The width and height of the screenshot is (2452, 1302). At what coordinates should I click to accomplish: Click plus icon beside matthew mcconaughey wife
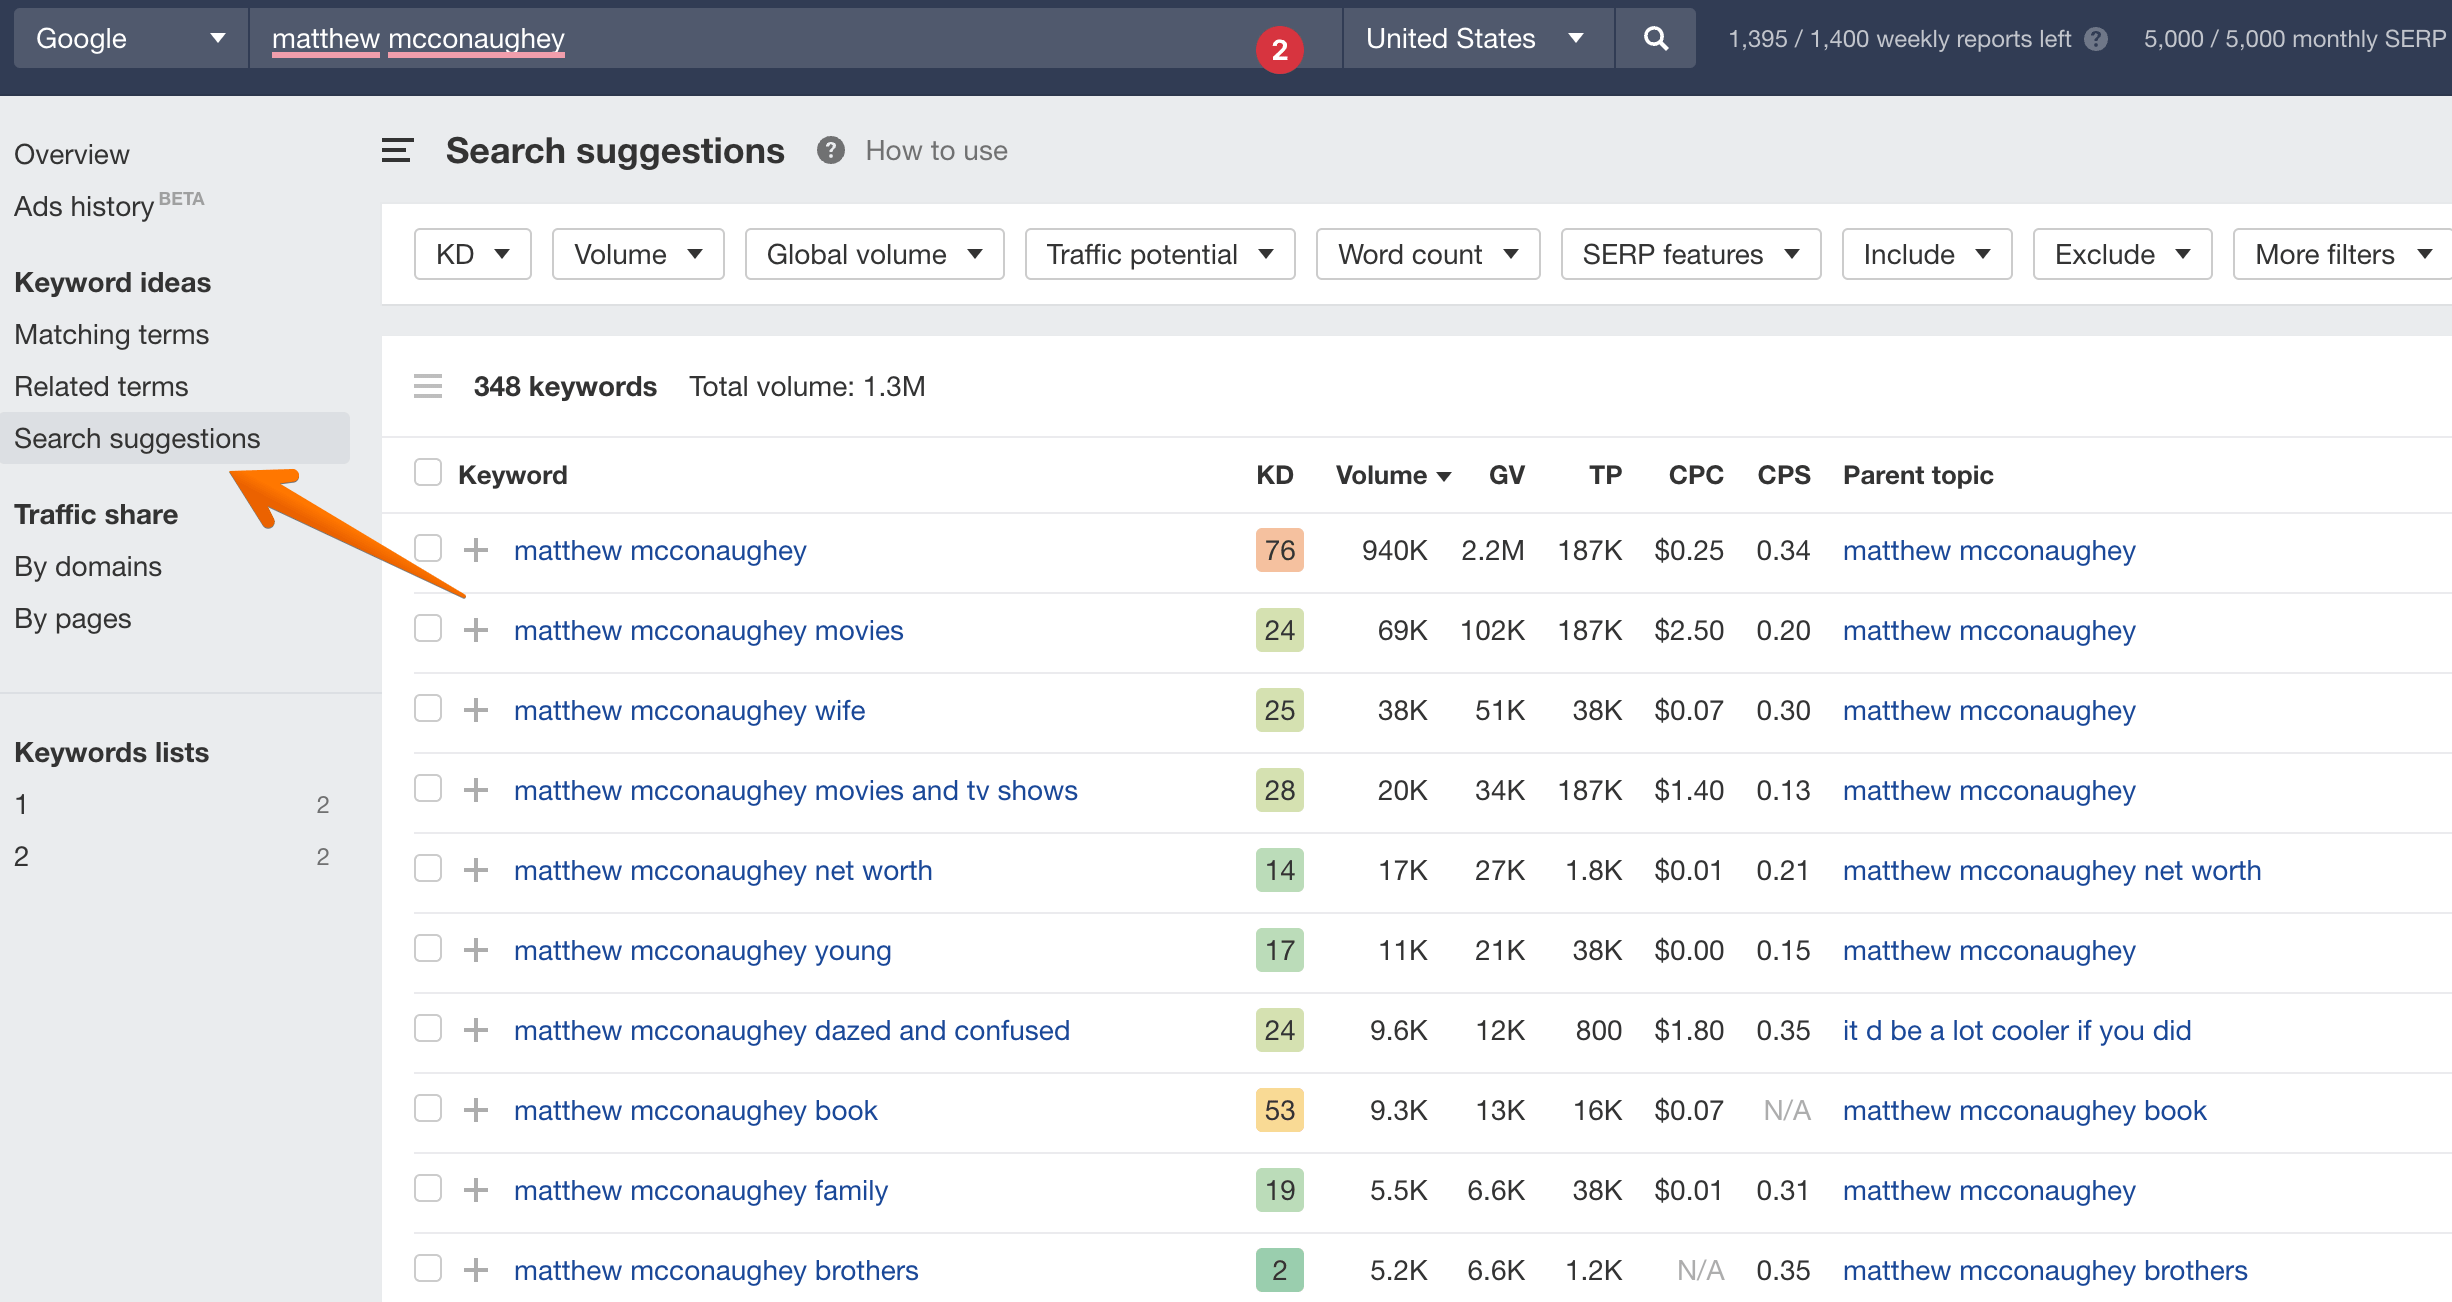pos(476,710)
